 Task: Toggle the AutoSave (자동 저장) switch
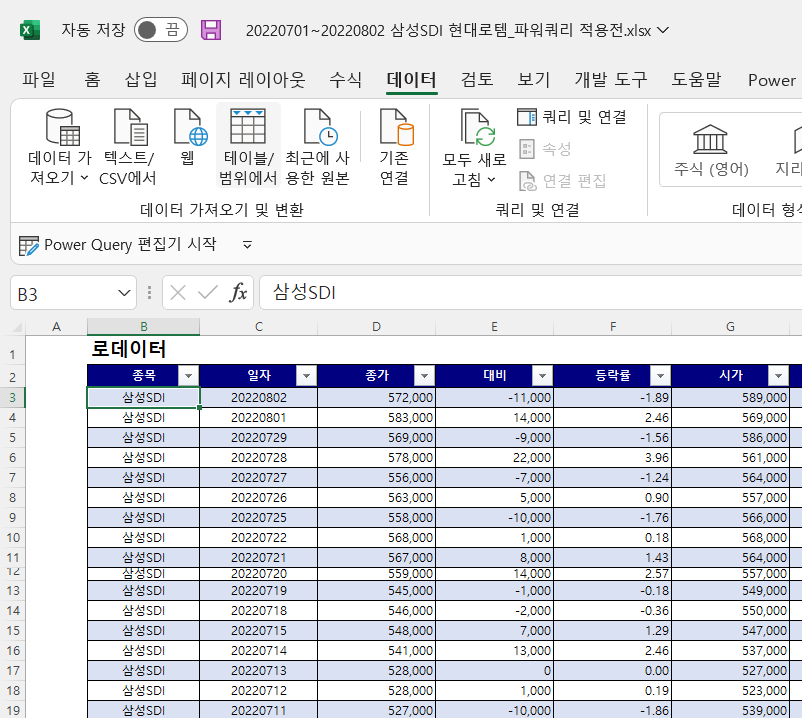click(161, 30)
